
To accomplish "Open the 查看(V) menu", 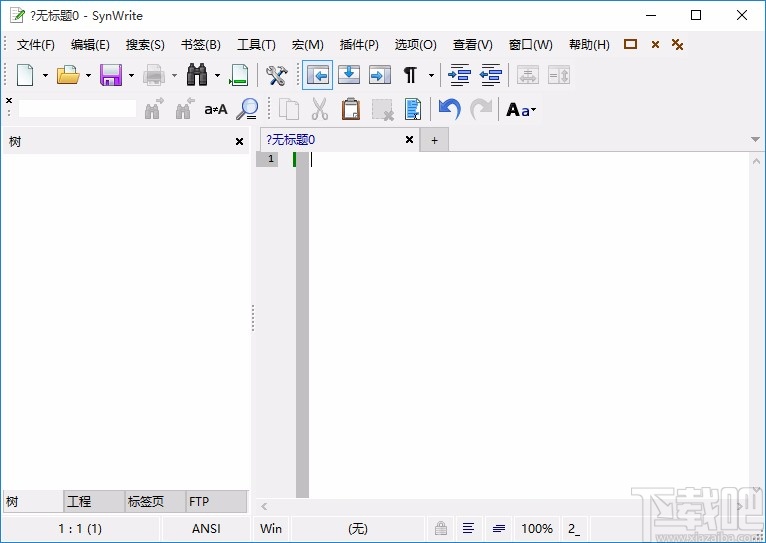I will tap(472, 45).
